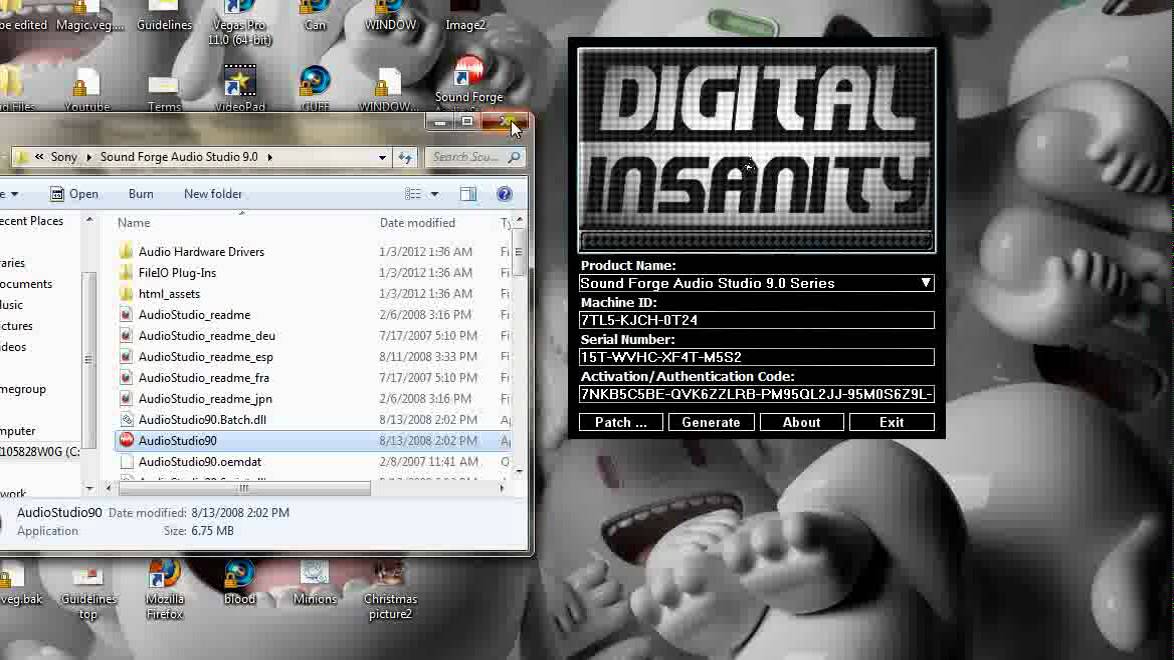Image resolution: width=1174 pixels, height=660 pixels.
Task: Click the navigation pane scrollbar
Action: pyautogui.click(x=88, y=360)
